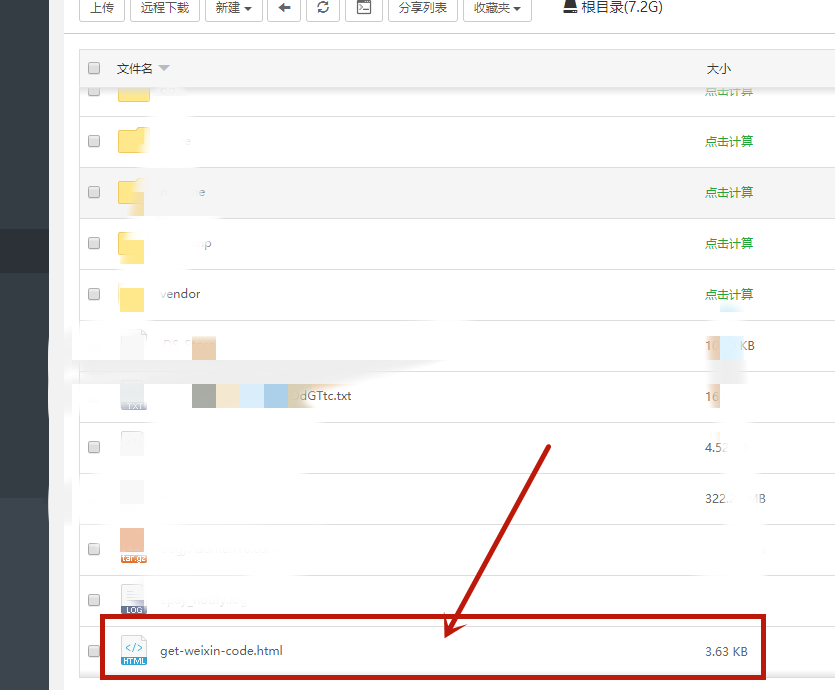
Task: Check the get-weixin-code.html checkbox
Action: click(94, 651)
